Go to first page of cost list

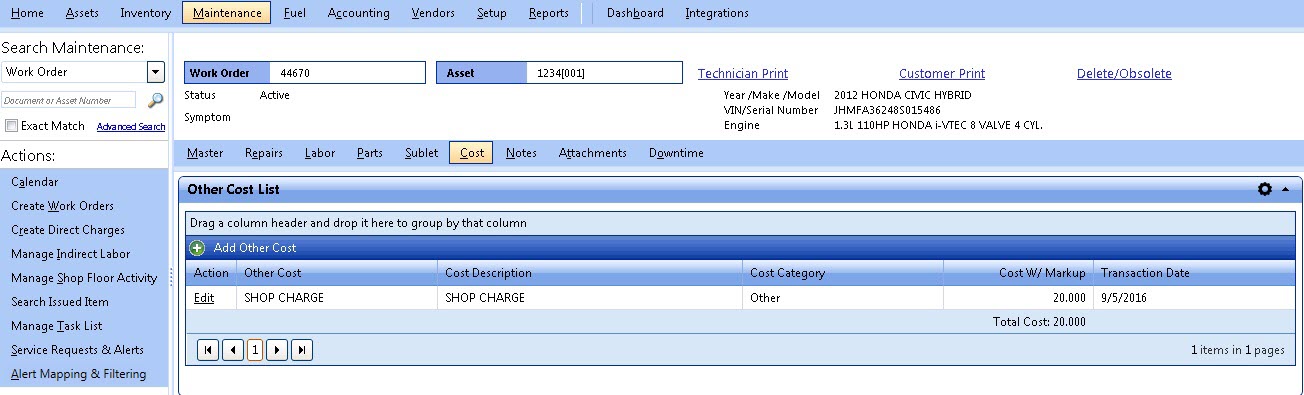[x=208, y=350]
